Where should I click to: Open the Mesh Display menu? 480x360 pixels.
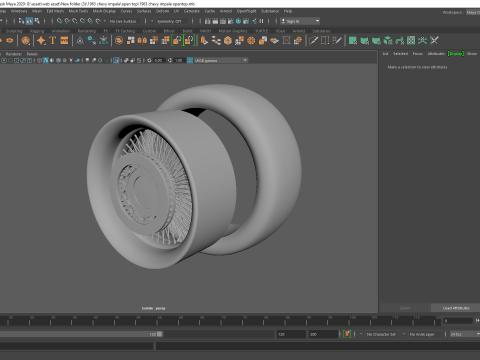click(x=104, y=11)
